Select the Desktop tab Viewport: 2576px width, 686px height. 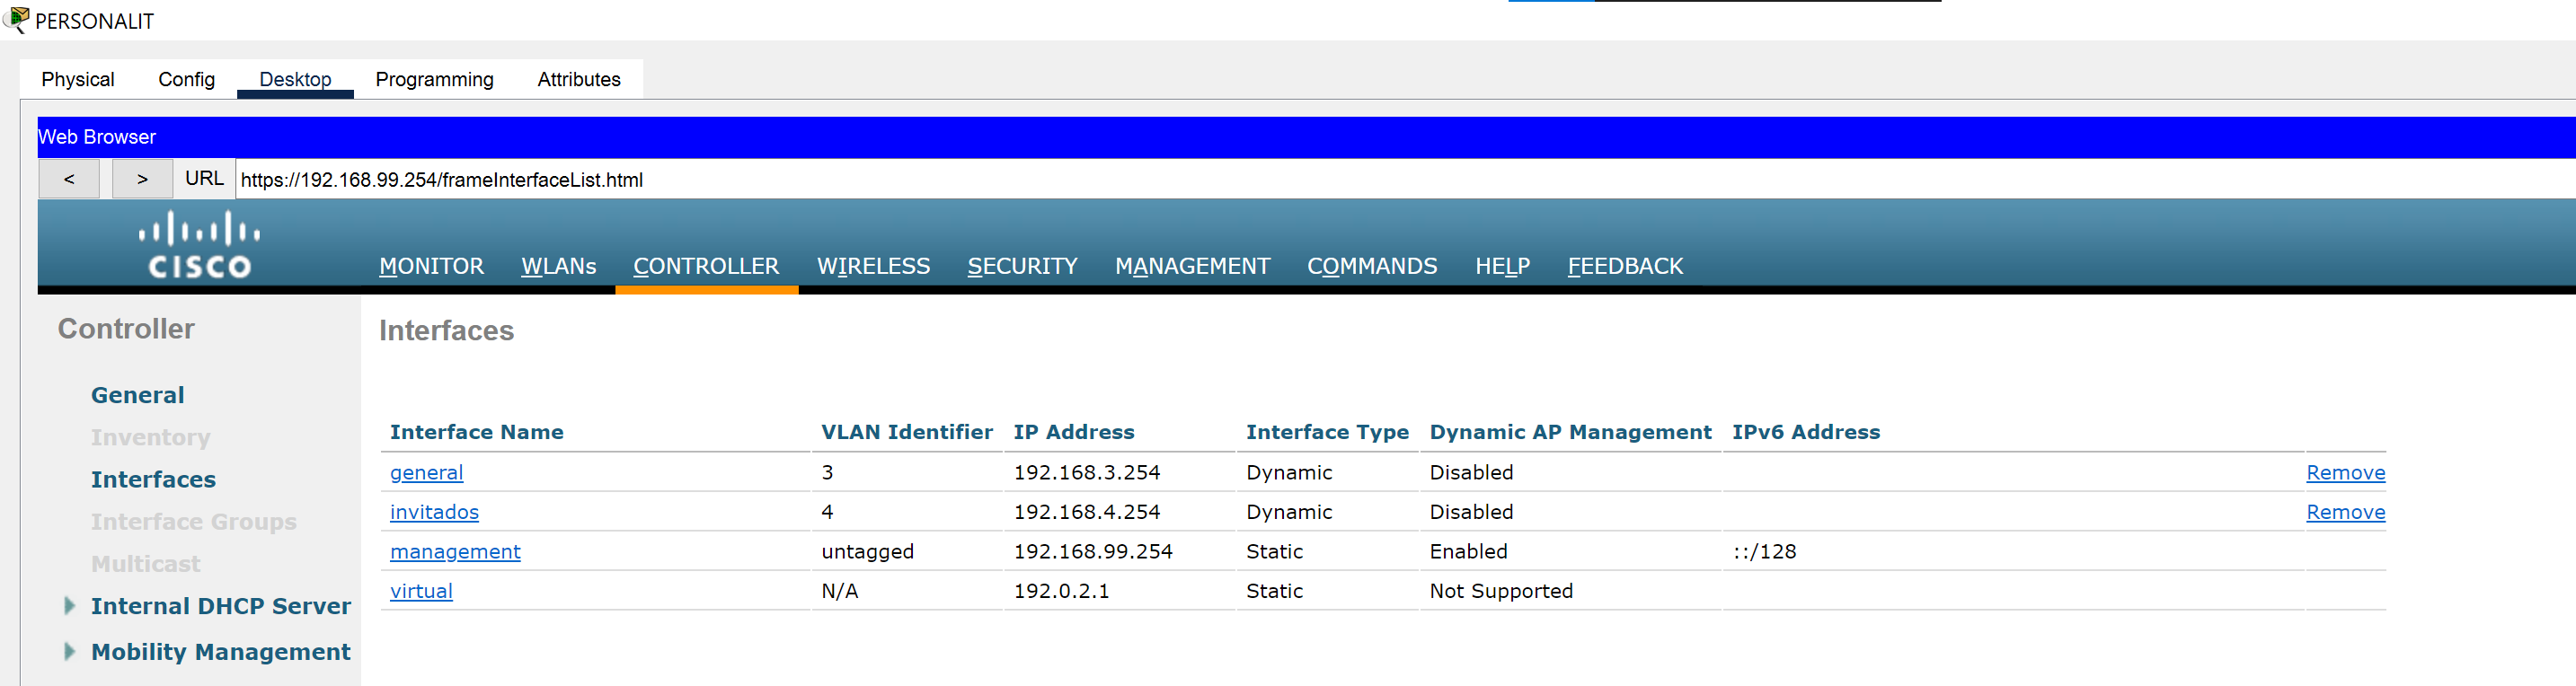click(295, 79)
